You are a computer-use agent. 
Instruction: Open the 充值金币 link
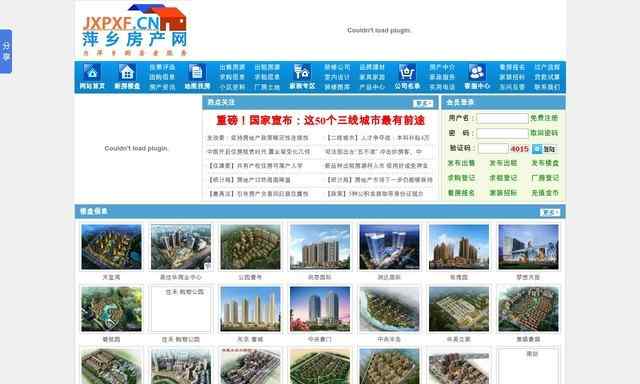coord(545,193)
